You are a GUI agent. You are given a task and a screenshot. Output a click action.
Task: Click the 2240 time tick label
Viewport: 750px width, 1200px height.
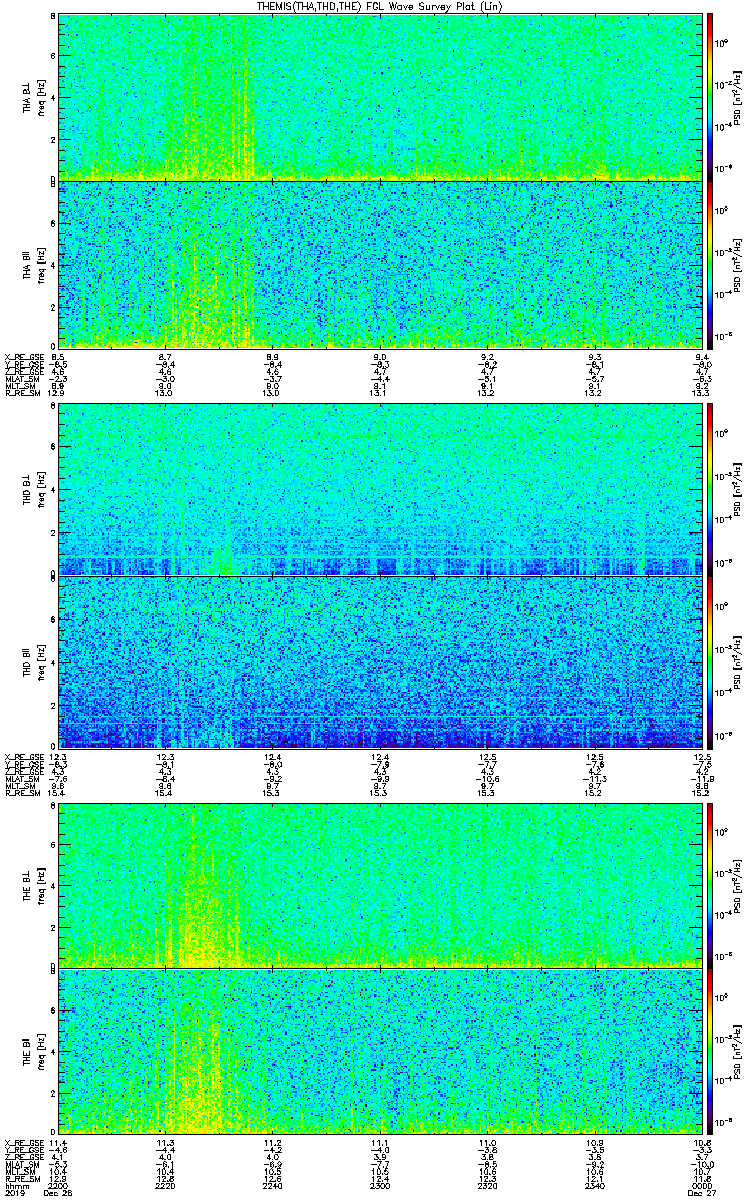point(271,1186)
